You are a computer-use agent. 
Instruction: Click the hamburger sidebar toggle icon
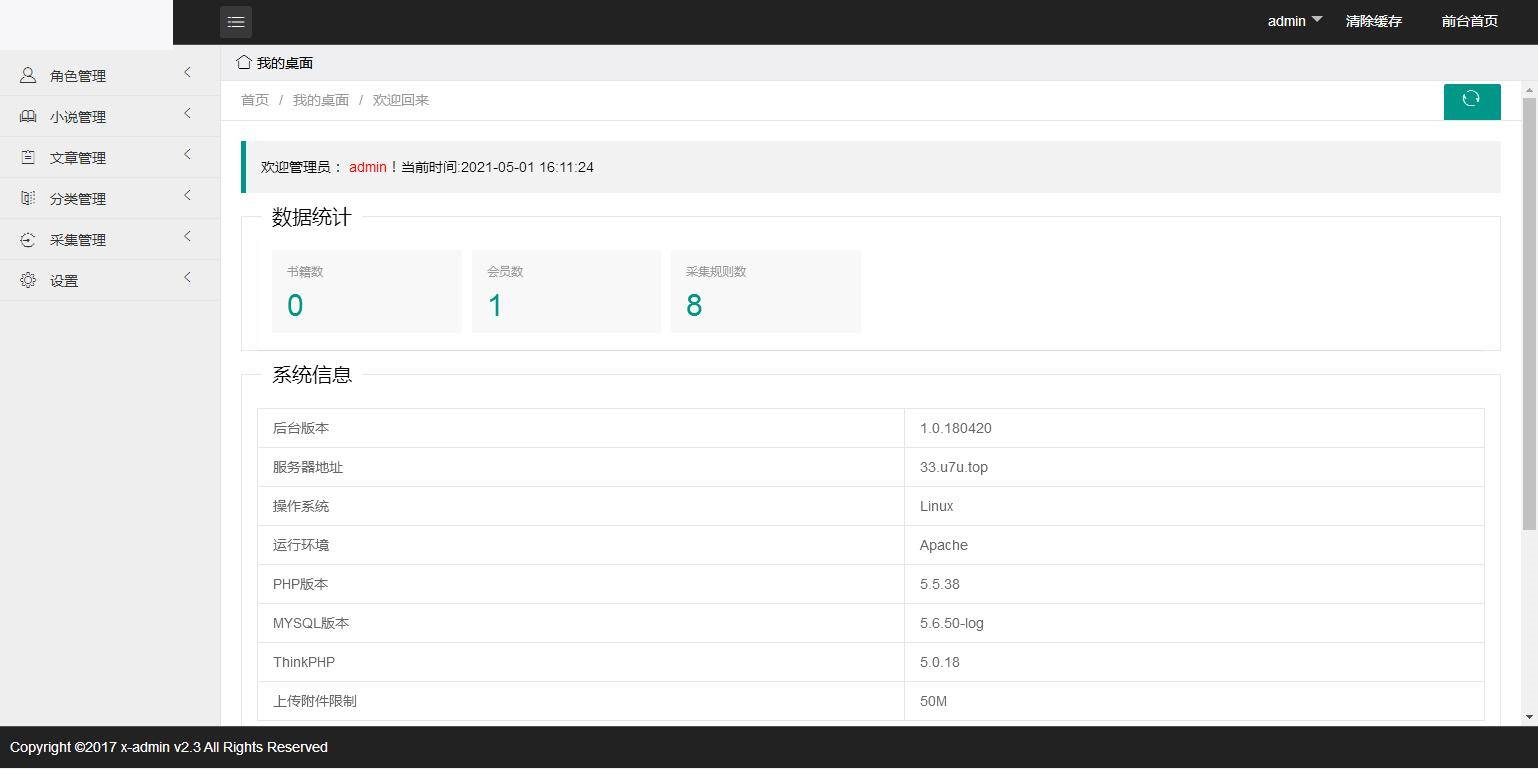coord(236,22)
